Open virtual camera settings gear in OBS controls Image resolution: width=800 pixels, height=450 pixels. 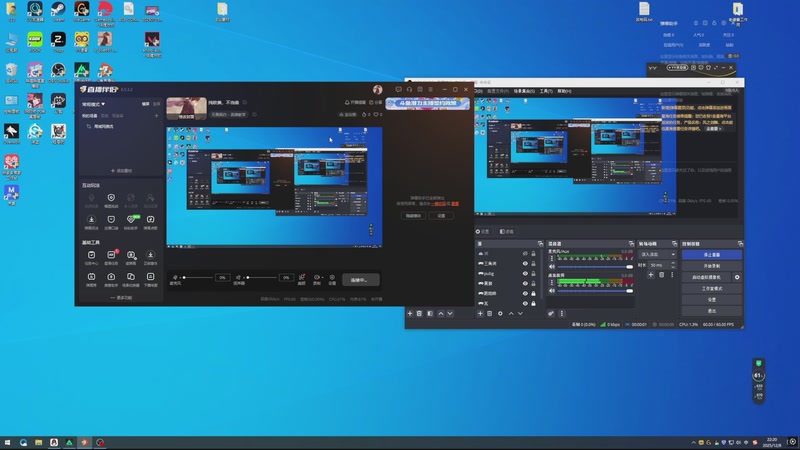737,277
